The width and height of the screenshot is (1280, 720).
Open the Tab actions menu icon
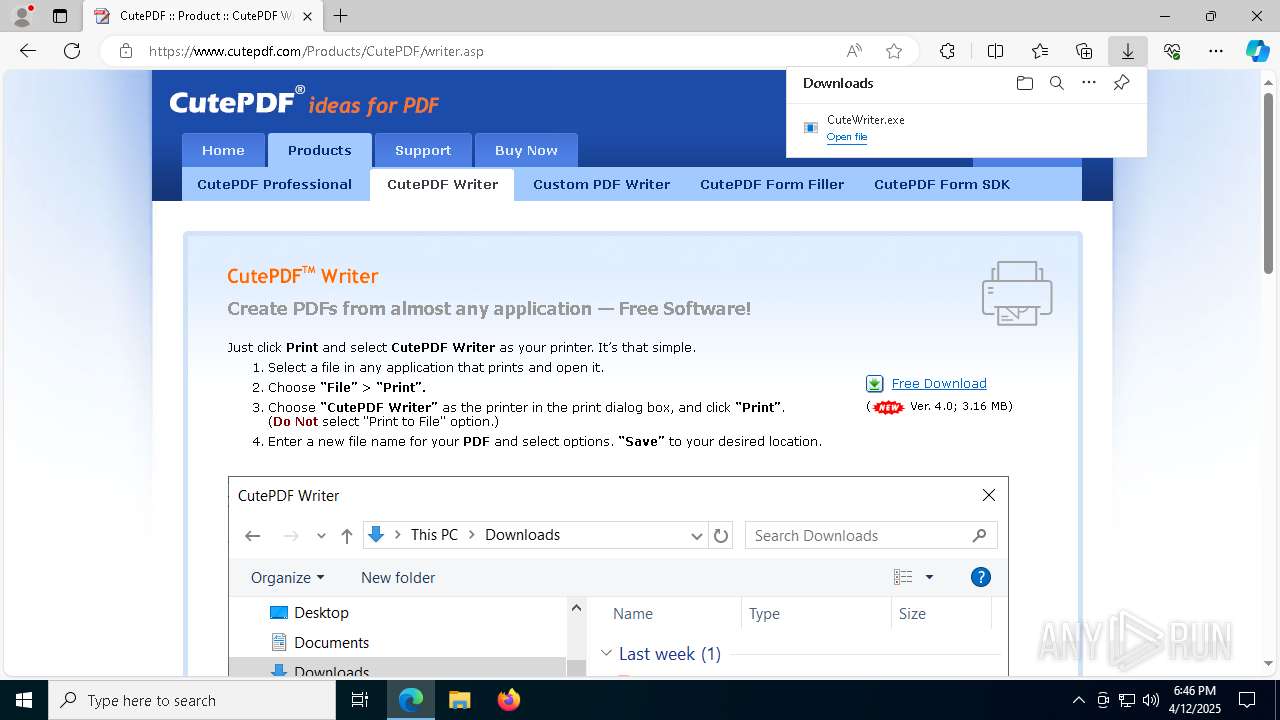60,16
